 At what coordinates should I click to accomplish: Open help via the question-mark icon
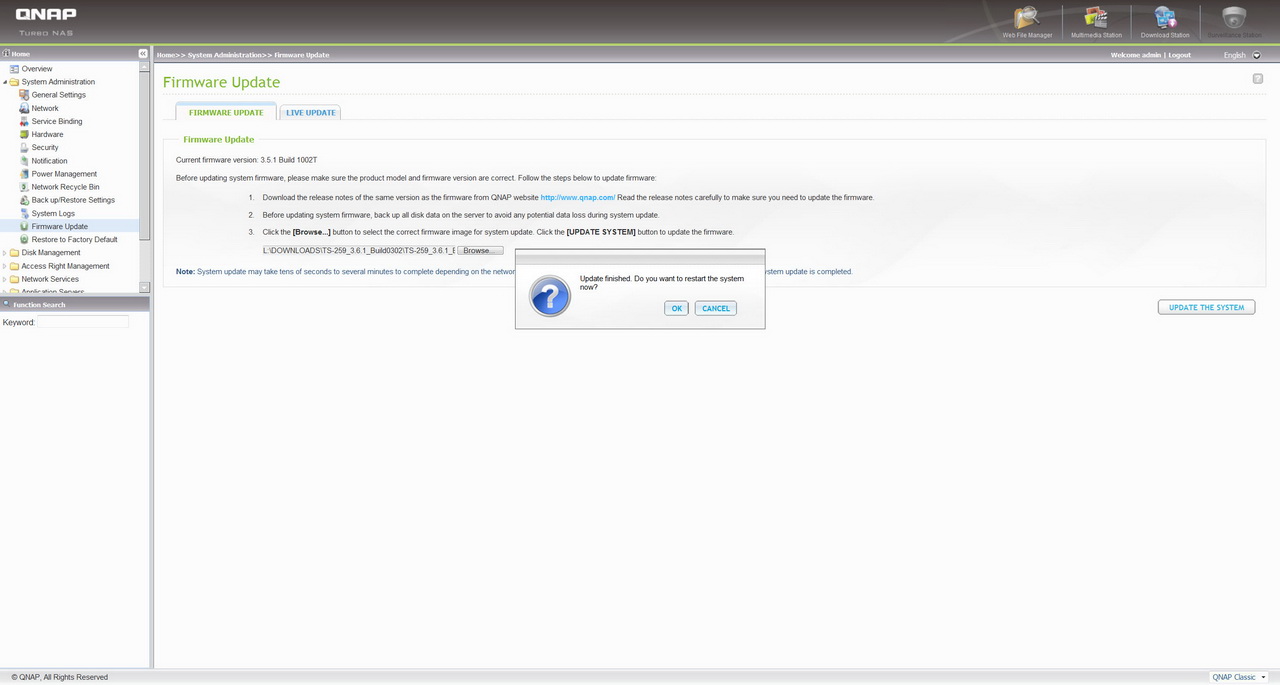(x=1258, y=78)
